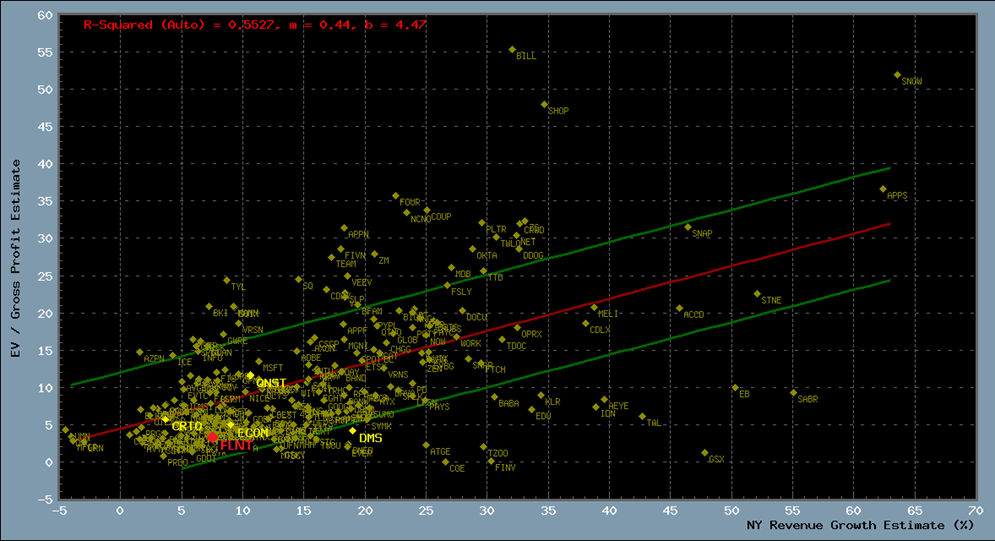Viewport: 995px width, 541px height.
Task: Click the NET ticker label
Action: pyautogui.click(x=528, y=242)
